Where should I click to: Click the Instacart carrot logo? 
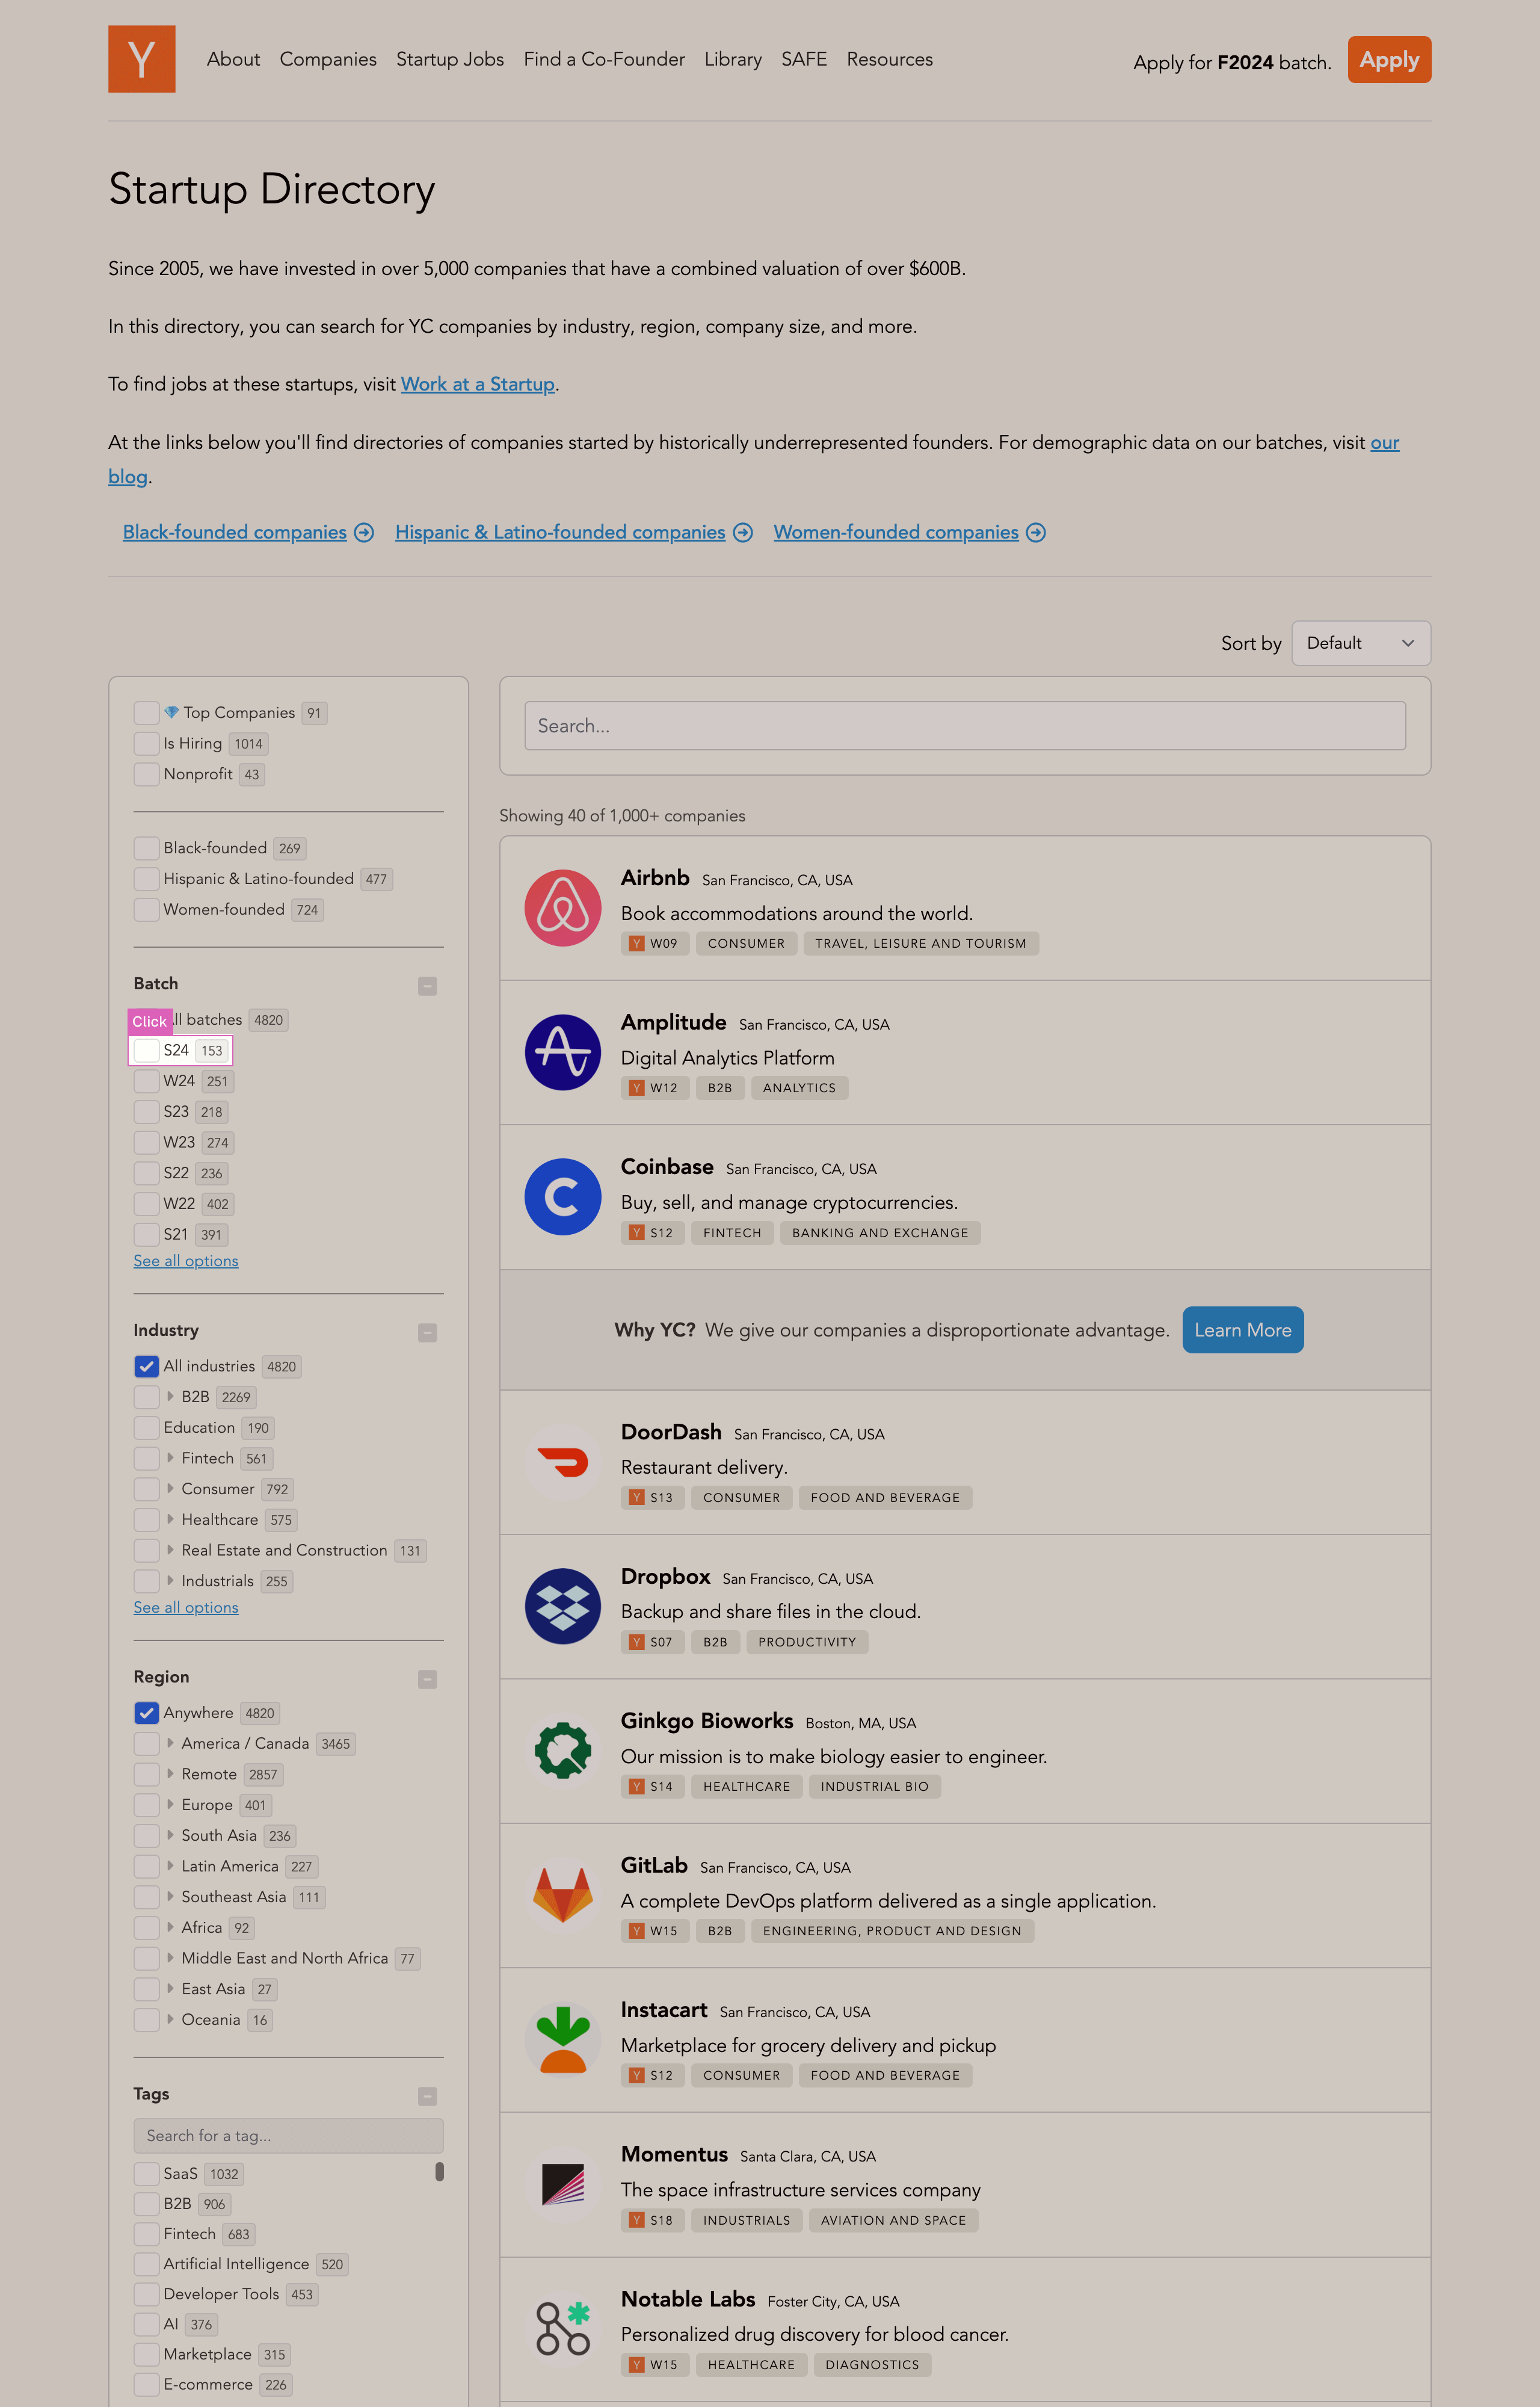562,2040
